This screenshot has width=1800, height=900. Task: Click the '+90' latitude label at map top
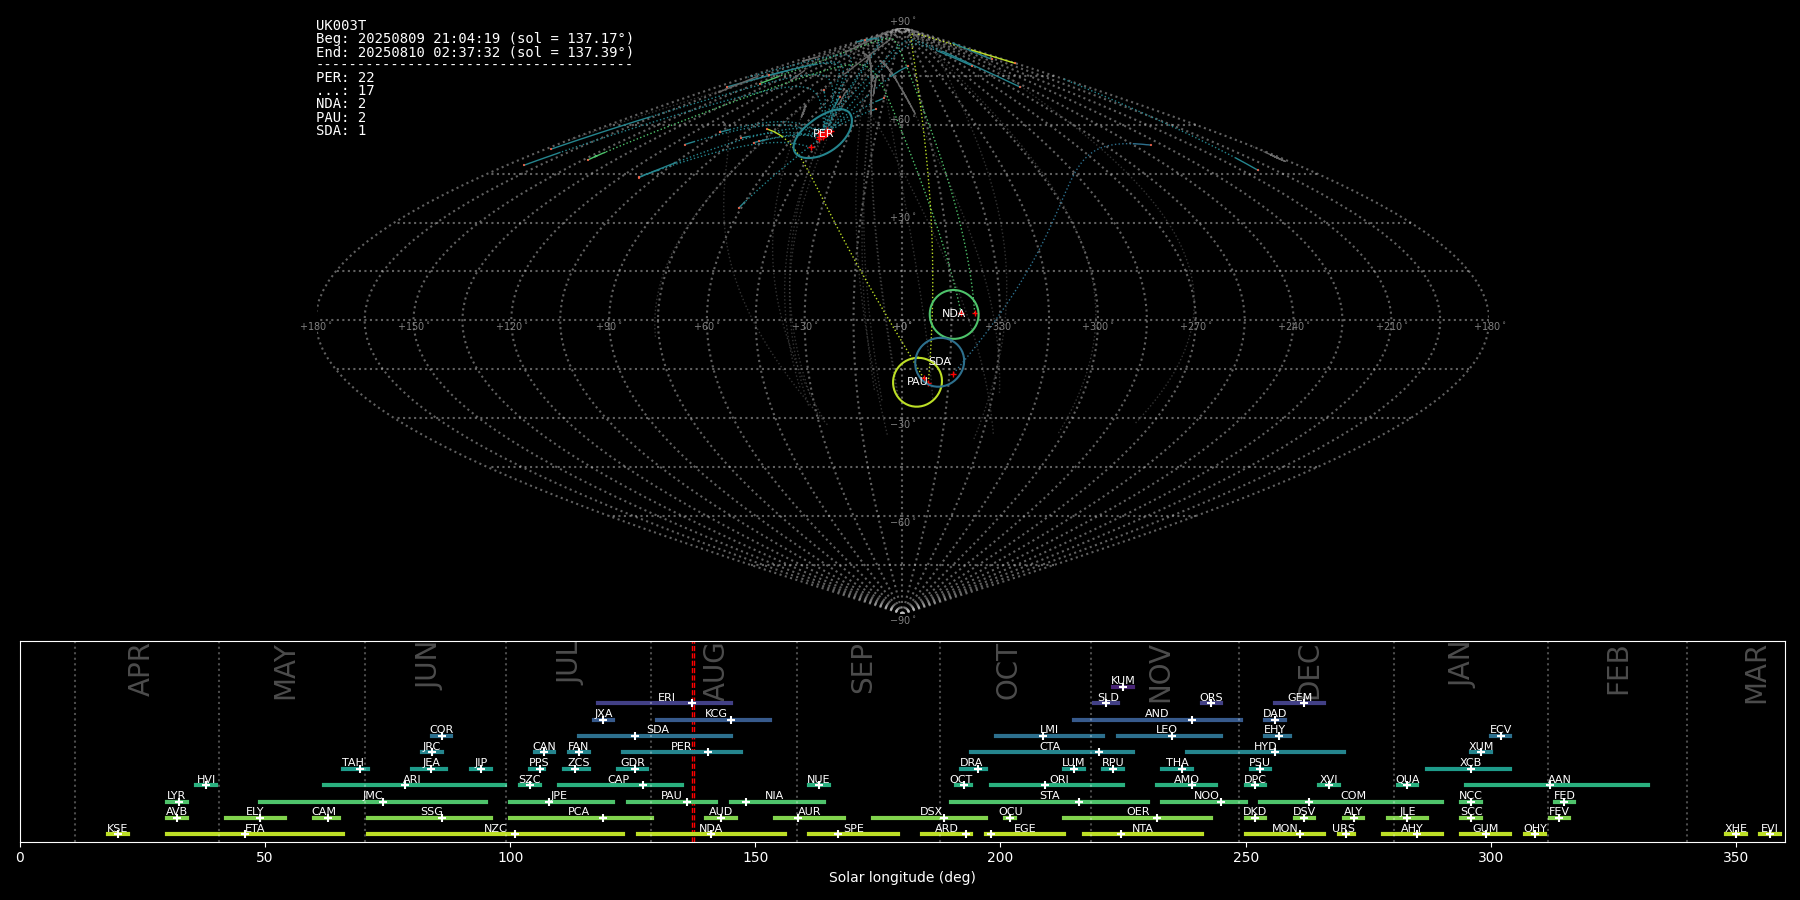tap(902, 21)
